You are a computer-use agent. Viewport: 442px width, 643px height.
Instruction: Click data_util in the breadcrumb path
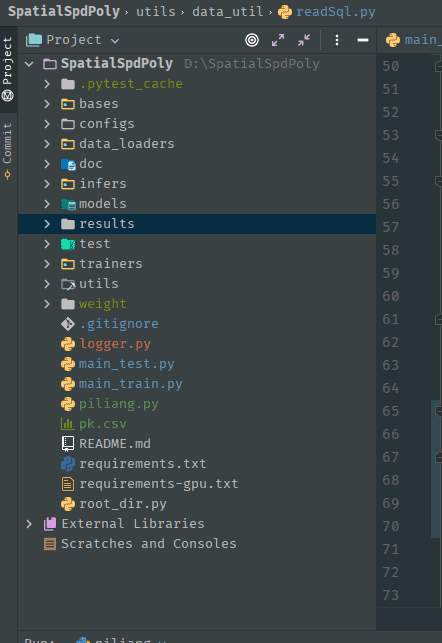click(228, 11)
